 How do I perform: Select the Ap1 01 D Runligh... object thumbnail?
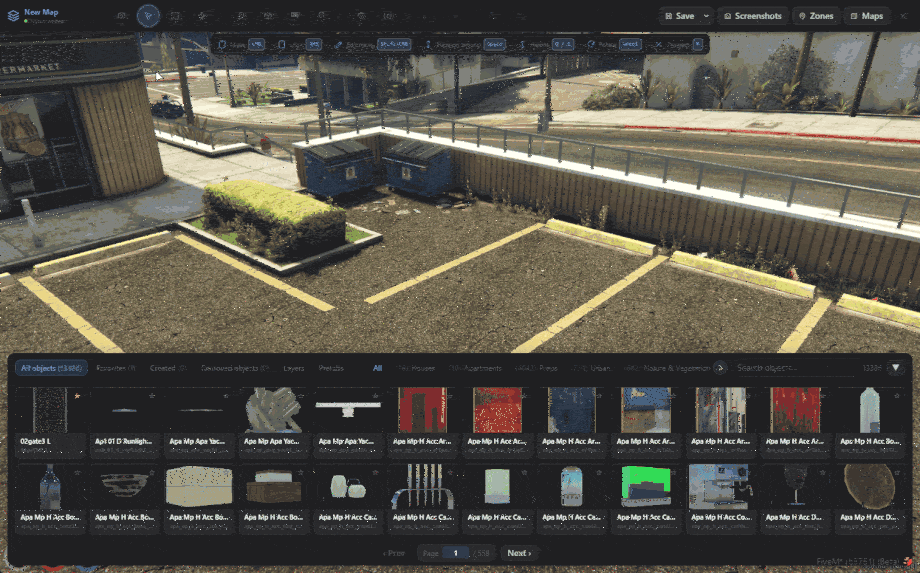125,411
